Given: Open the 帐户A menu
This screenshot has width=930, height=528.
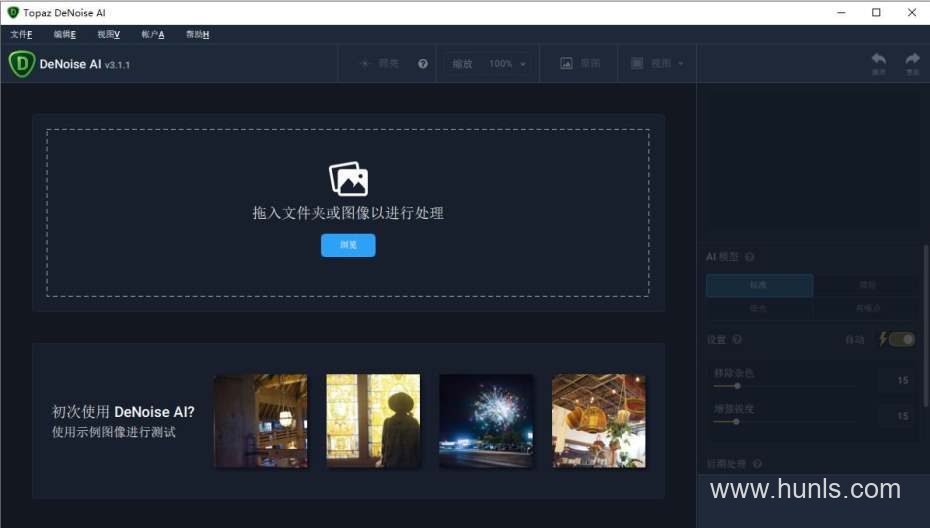Looking at the screenshot, I should (x=153, y=34).
